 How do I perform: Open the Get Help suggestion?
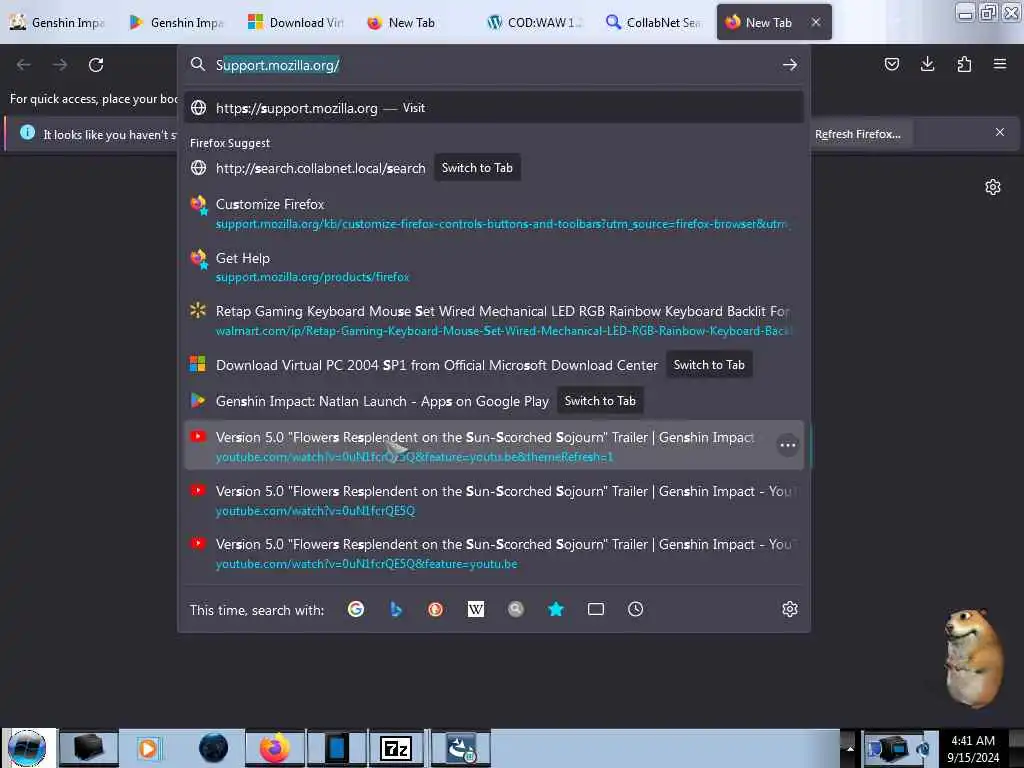pyautogui.click(x=494, y=267)
